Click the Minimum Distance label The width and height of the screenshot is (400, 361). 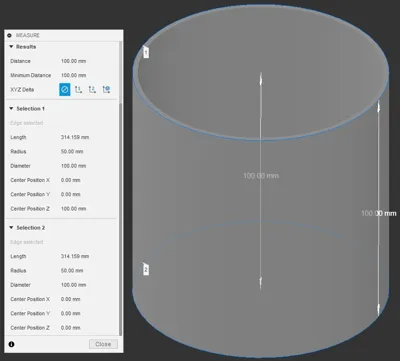click(31, 75)
